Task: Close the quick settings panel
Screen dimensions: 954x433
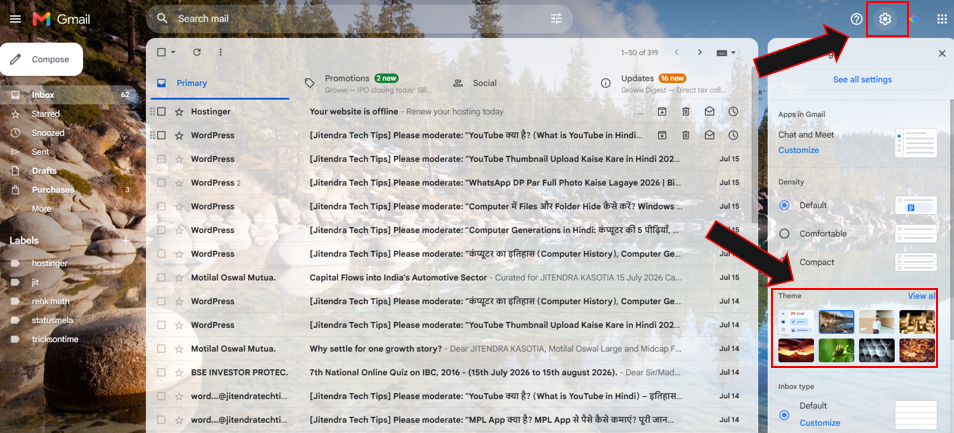Action: [x=942, y=54]
